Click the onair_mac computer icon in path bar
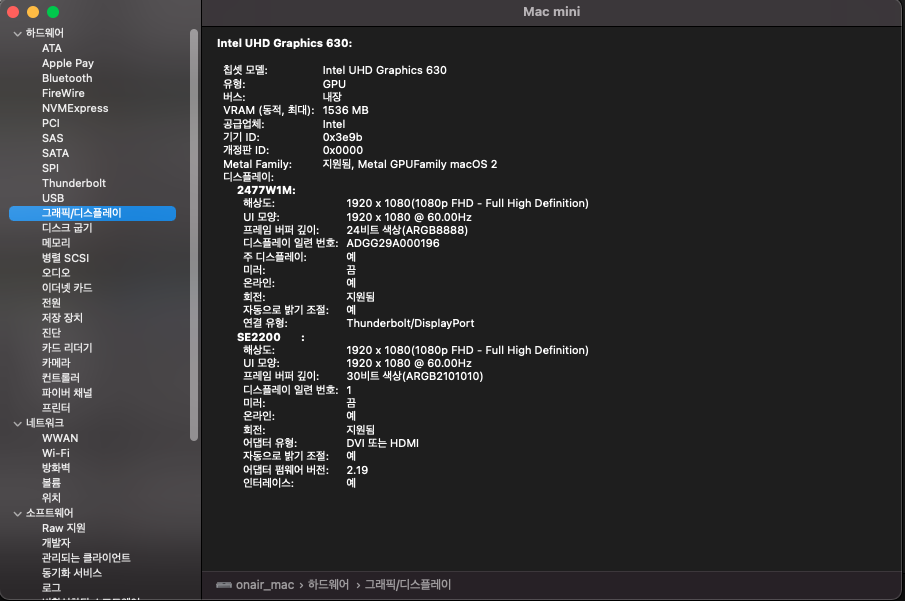This screenshot has height=601, width=905. click(x=224, y=585)
